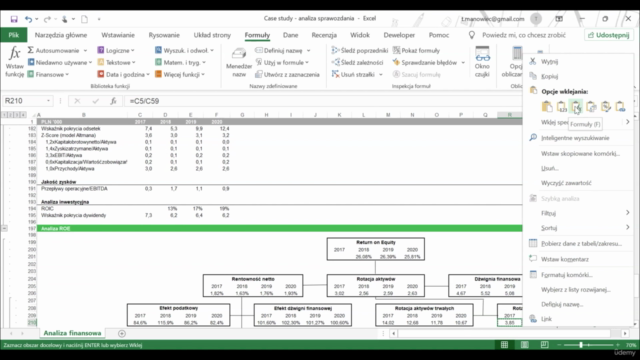
Task: Click Śledź poprzedniki
Action: [360, 51]
